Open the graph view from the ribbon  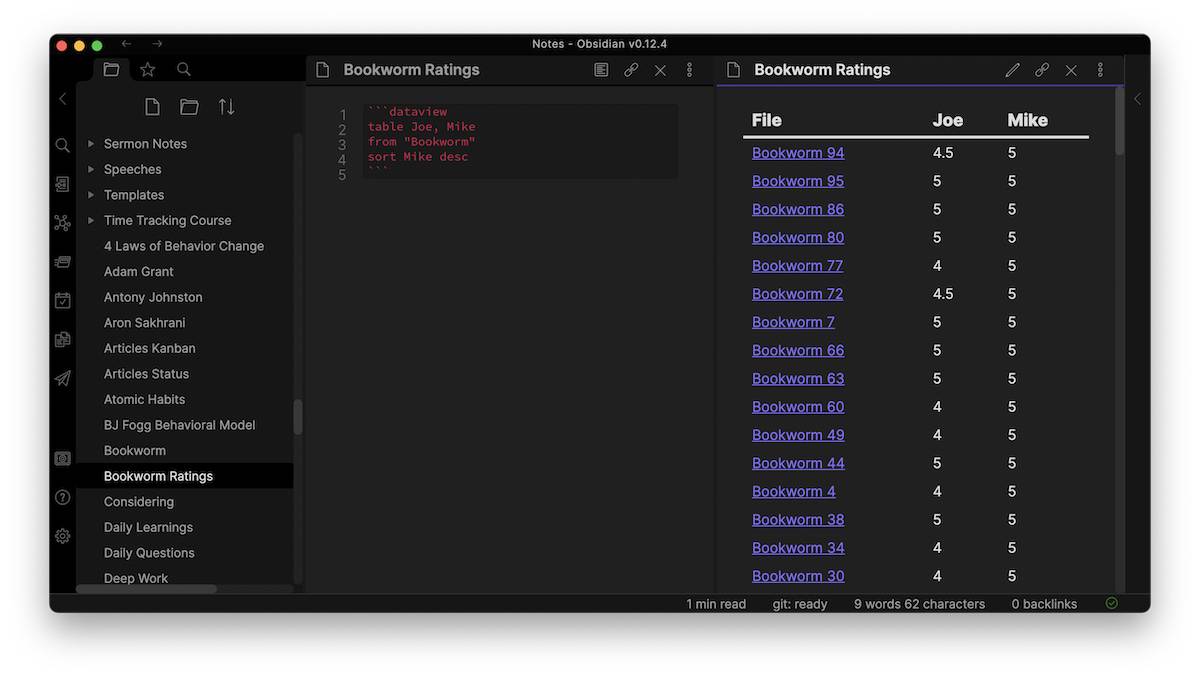[62, 222]
